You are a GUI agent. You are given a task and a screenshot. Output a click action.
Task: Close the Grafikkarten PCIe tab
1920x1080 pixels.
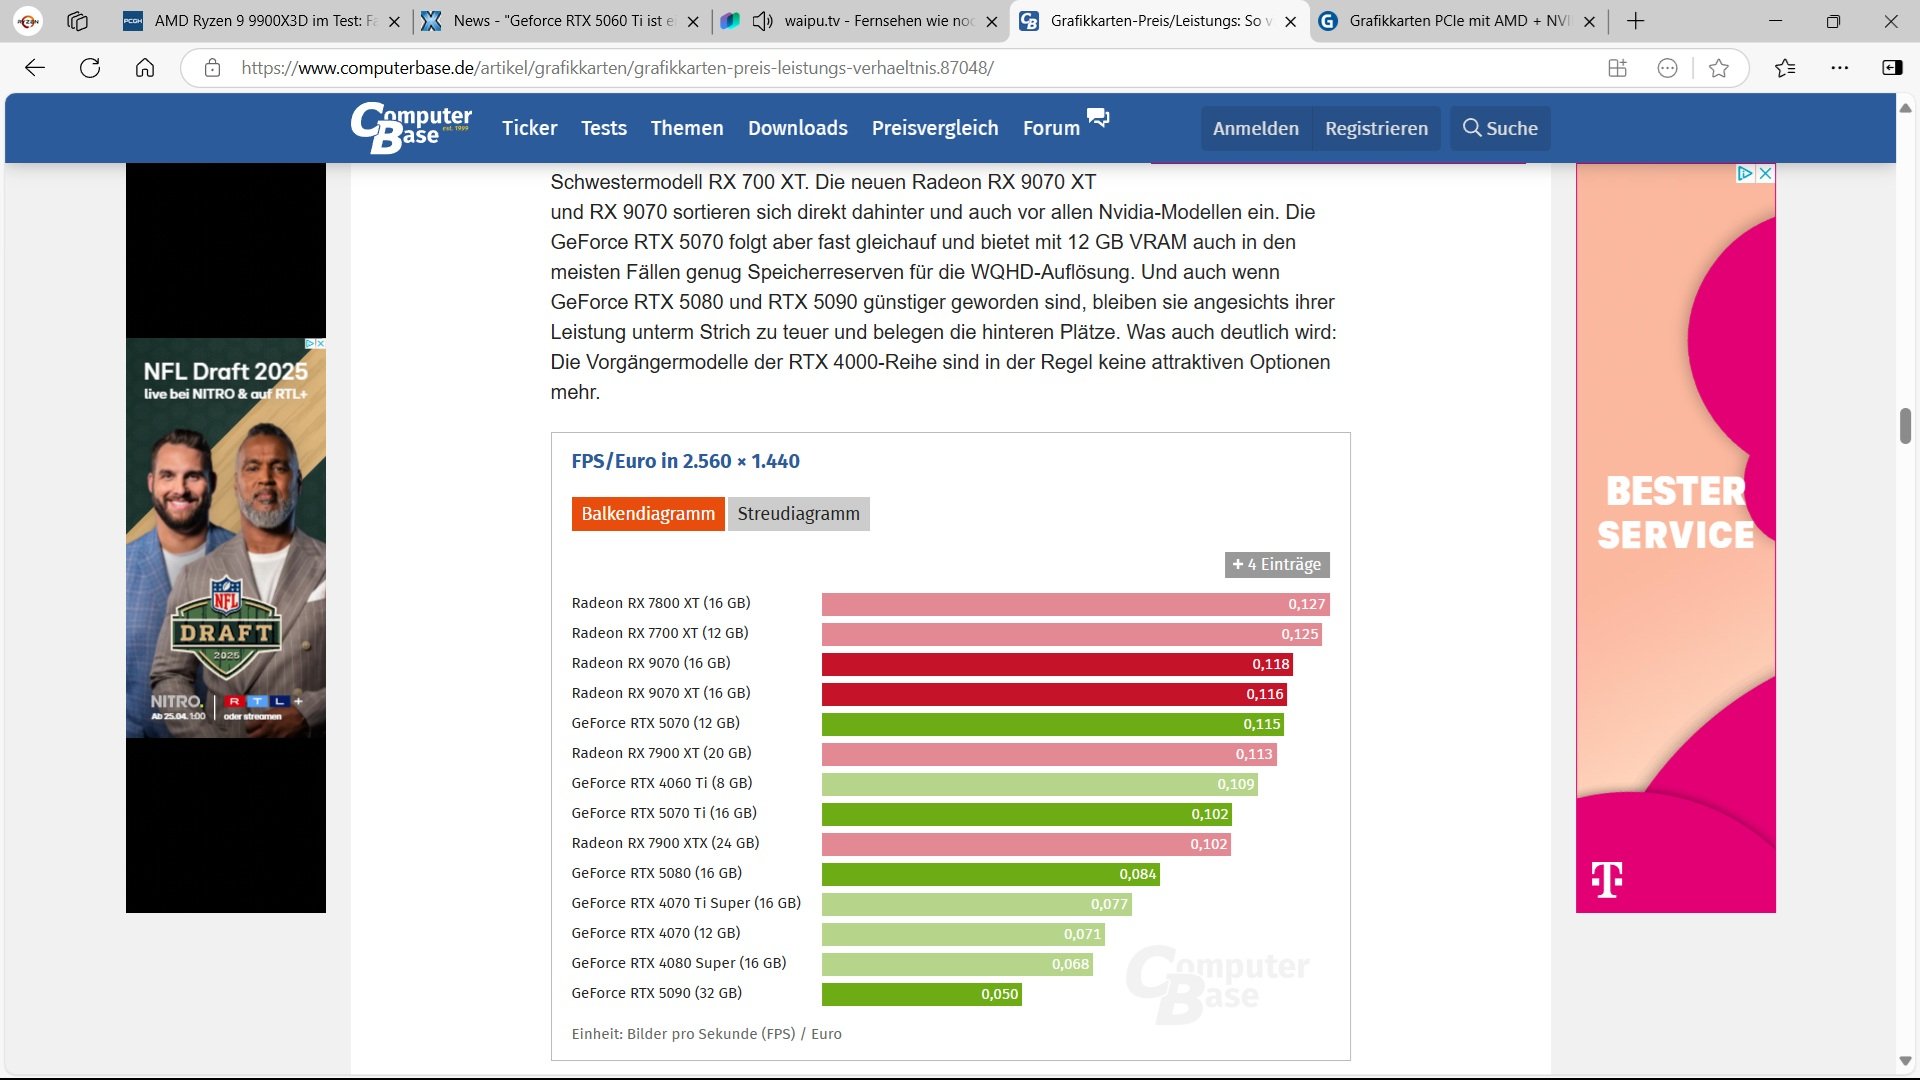pos(1589,21)
